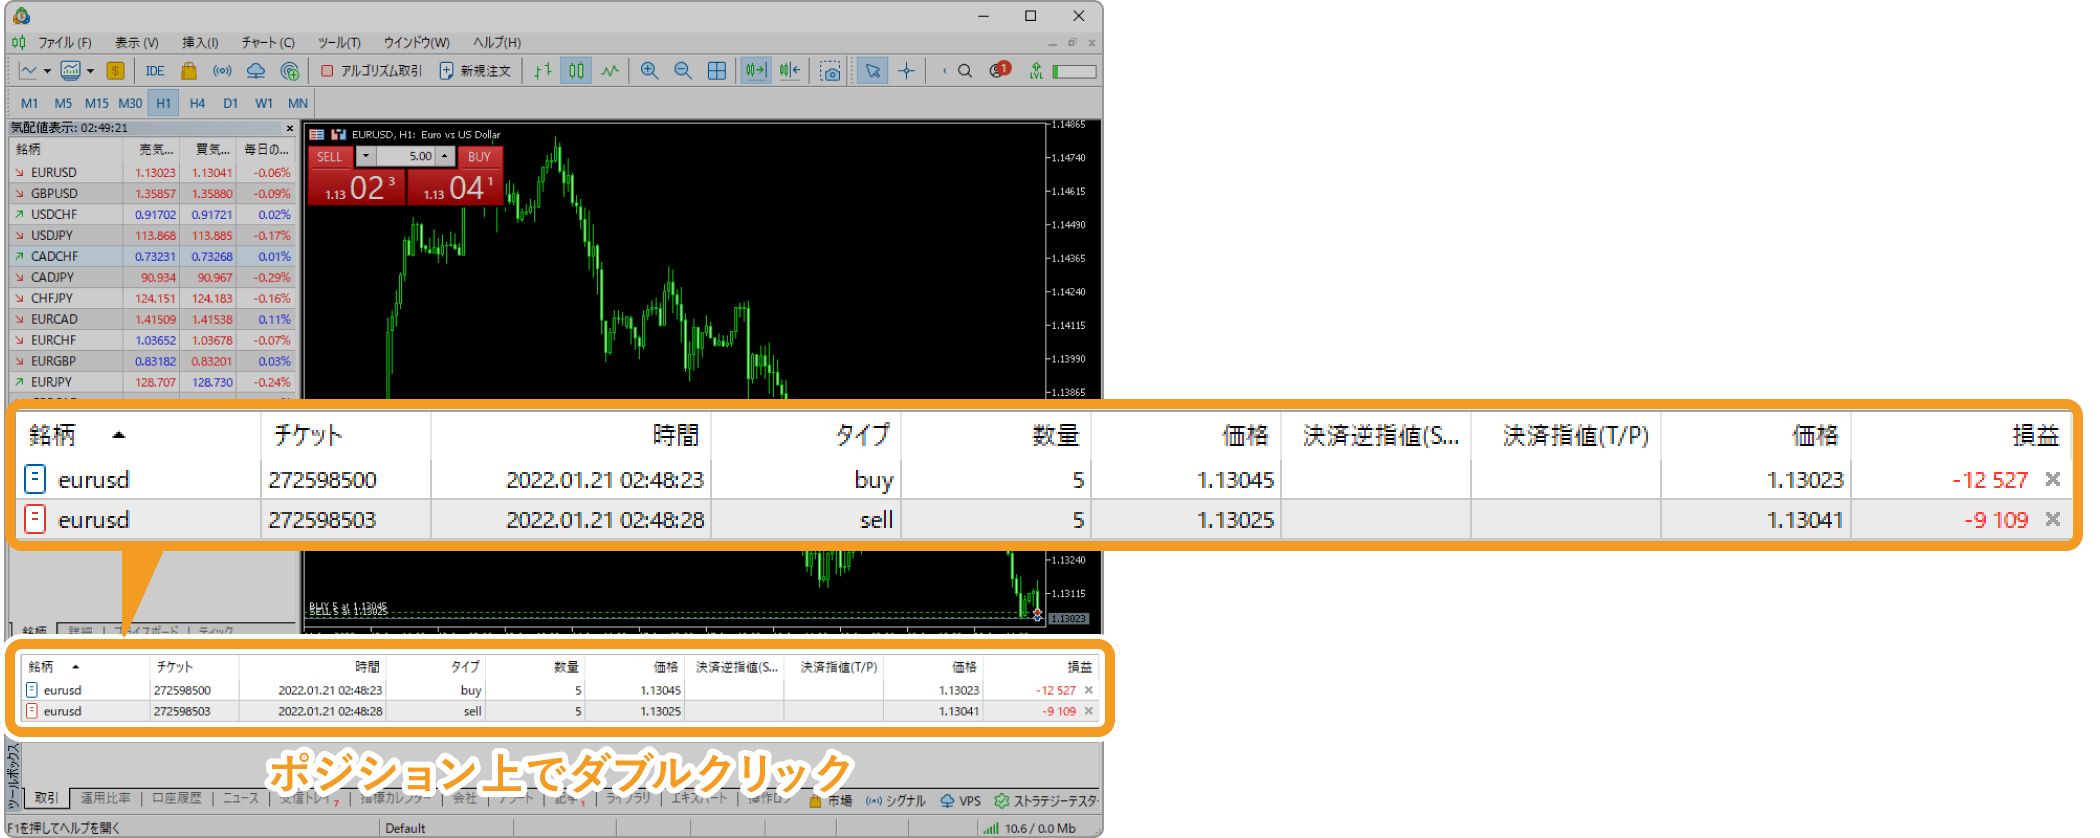Select the crosshair tool

906,71
